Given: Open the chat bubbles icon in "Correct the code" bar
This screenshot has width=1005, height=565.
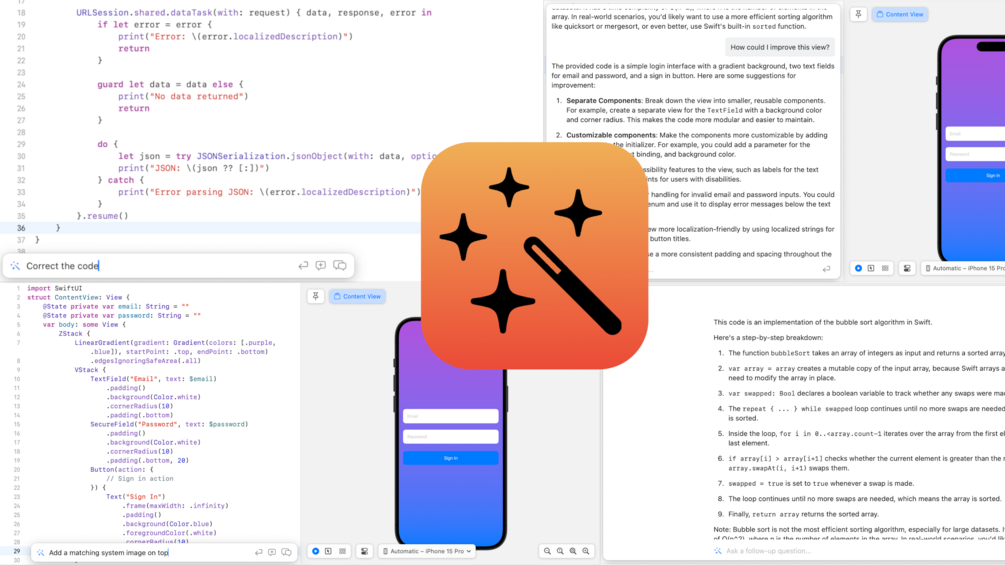Looking at the screenshot, I should (340, 265).
